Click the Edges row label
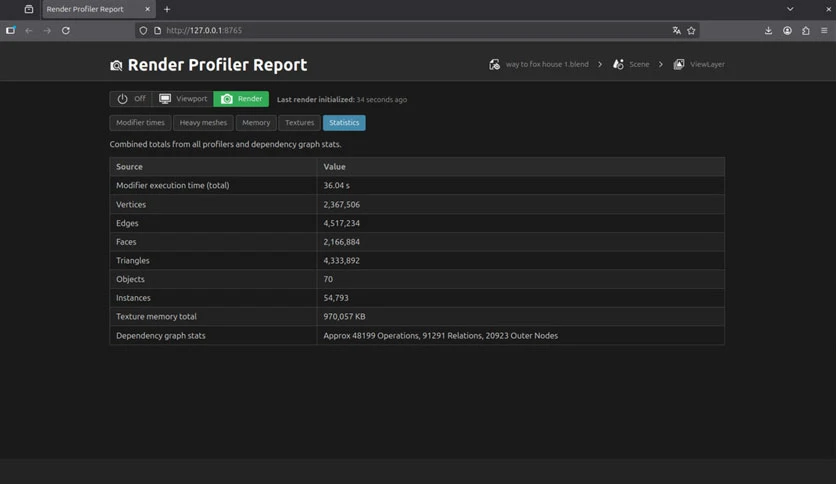The image size is (836, 484). coord(127,223)
